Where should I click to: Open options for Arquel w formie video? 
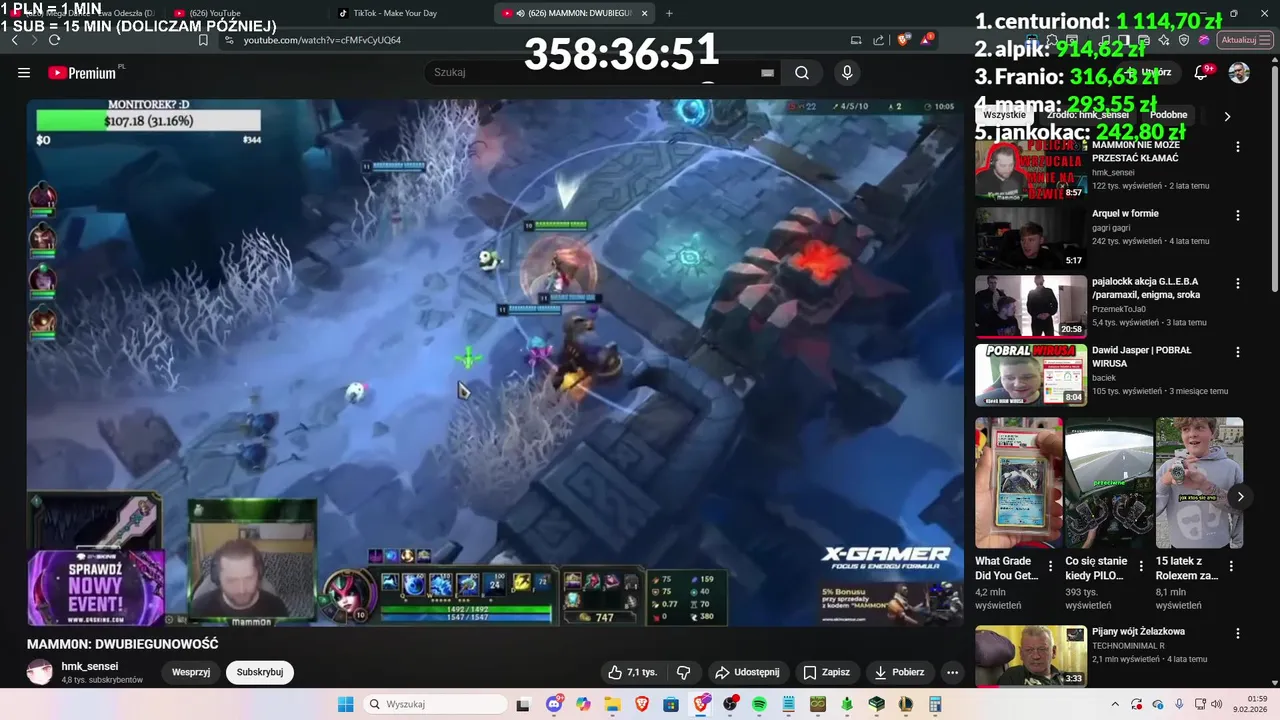[1238, 215]
